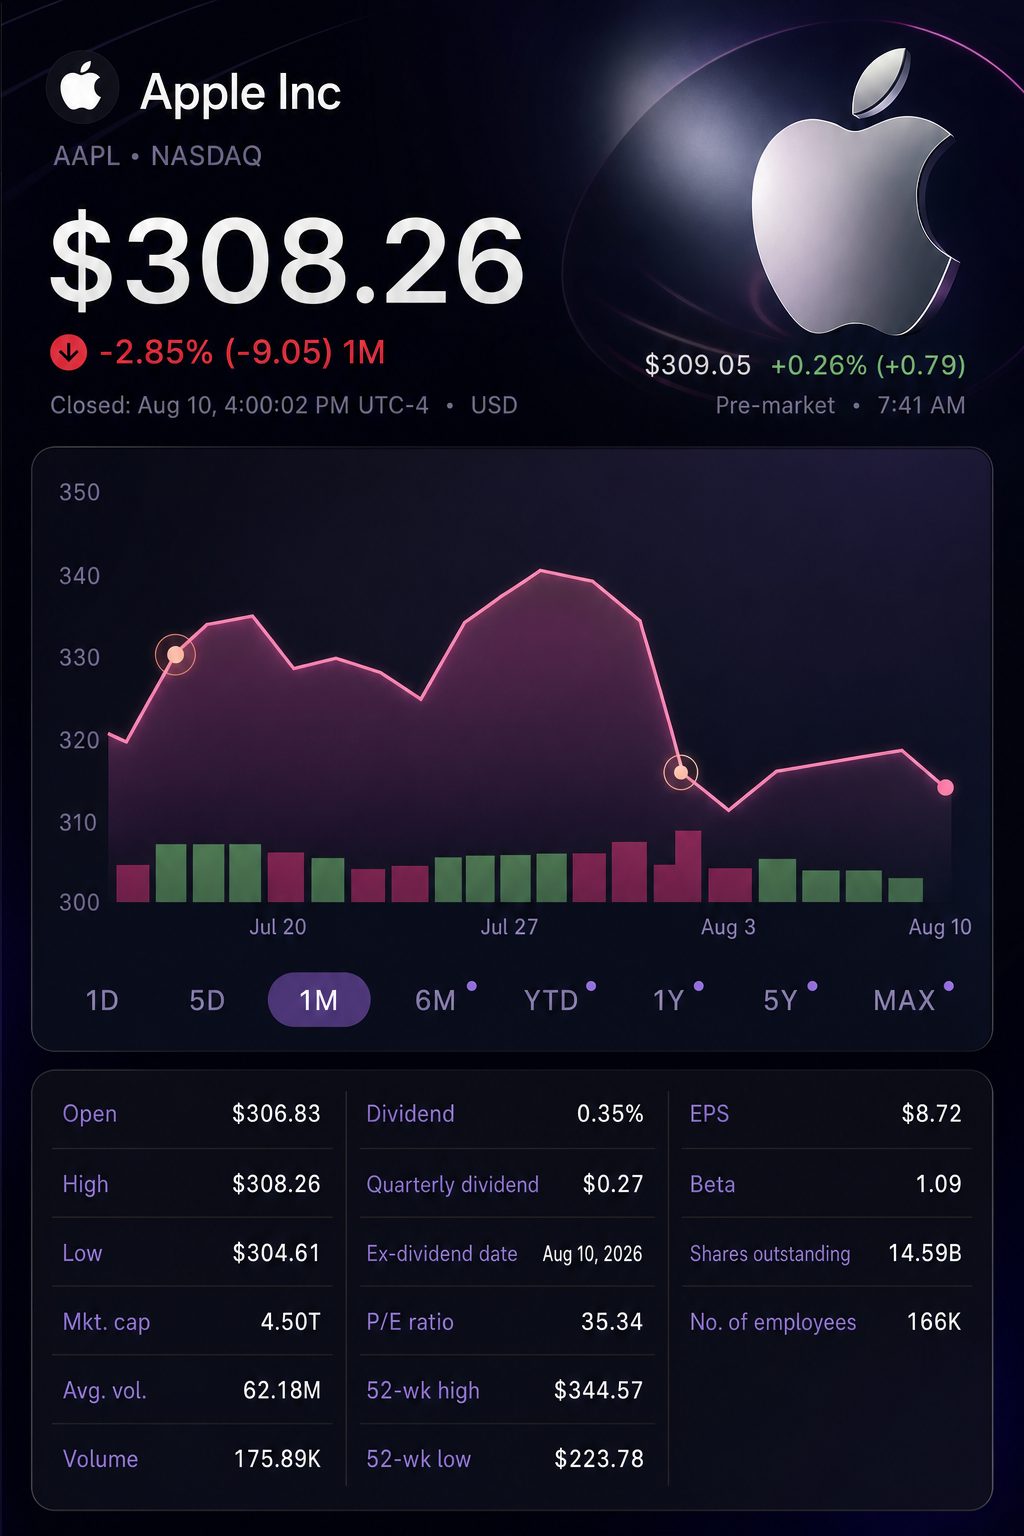
Task: Switch chart to 5Y range
Action: [781, 1000]
